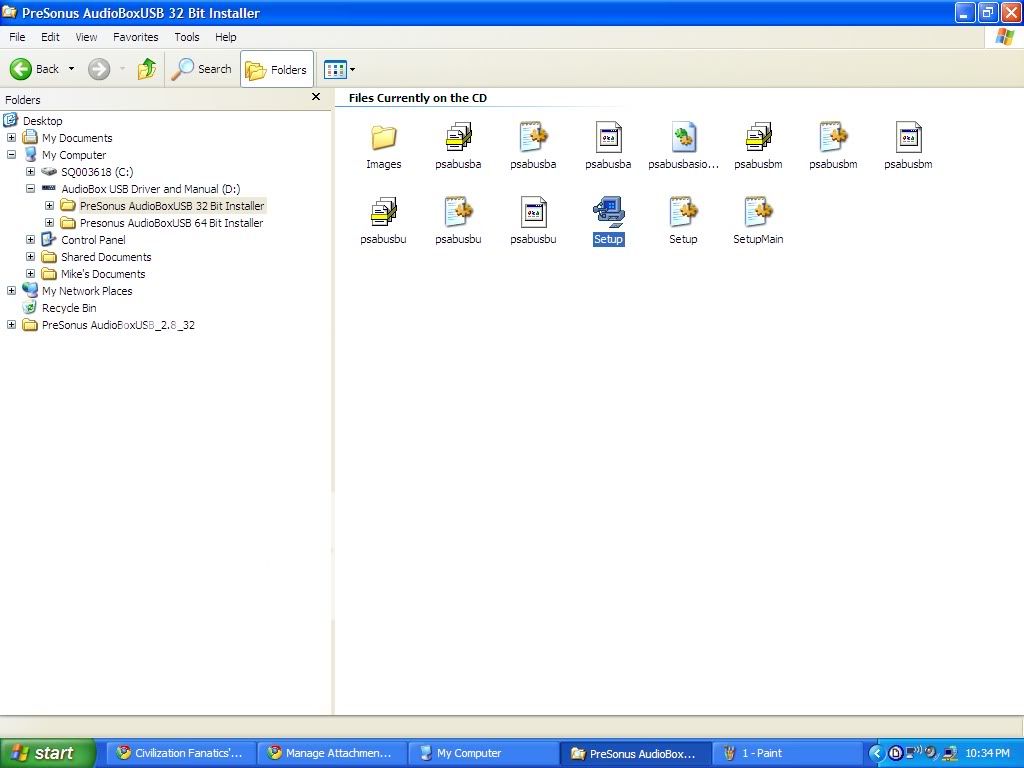Select the psabusba file with yellow-striped stacked-pages icon
Image resolution: width=1024 pixels, height=768 pixels.
[458, 146]
